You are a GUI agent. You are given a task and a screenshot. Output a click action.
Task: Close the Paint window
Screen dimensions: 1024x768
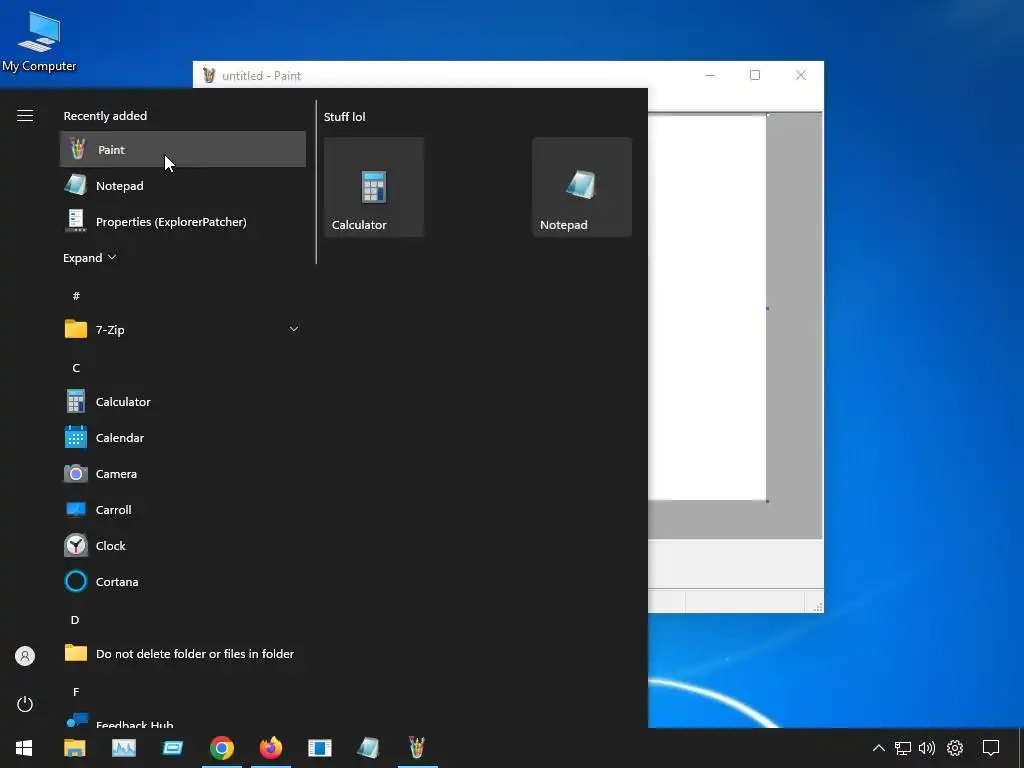click(801, 75)
